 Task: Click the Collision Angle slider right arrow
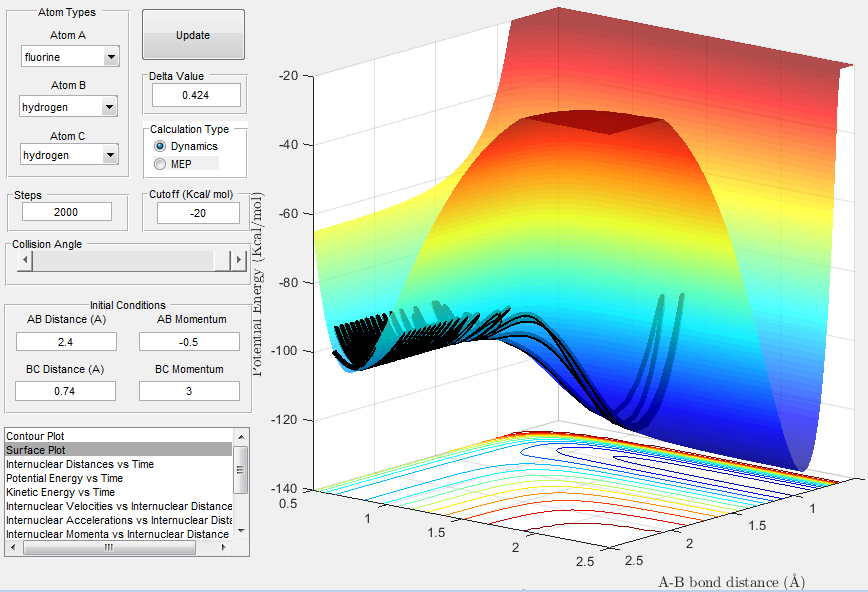click(238, 260)
